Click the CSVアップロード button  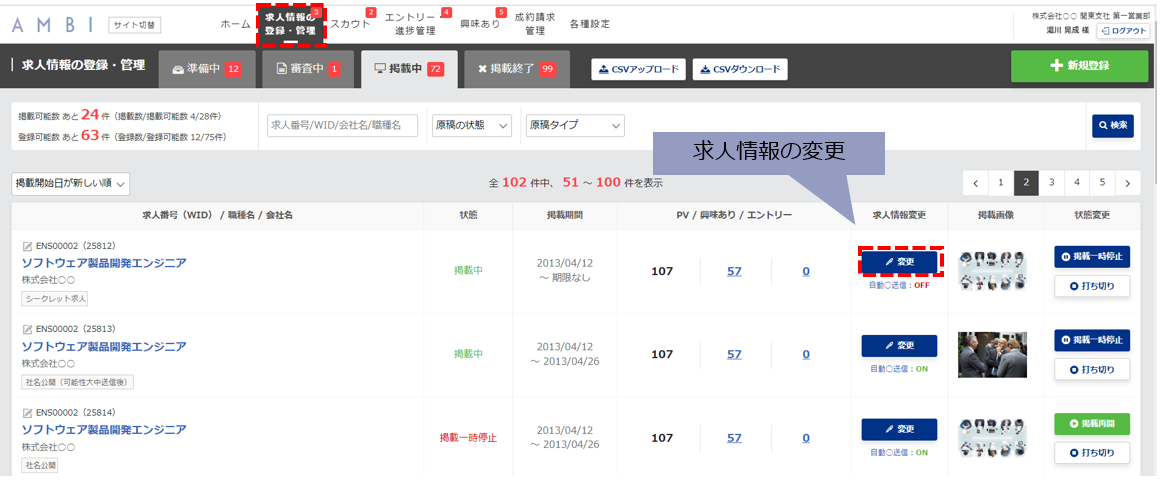(638, 69)
